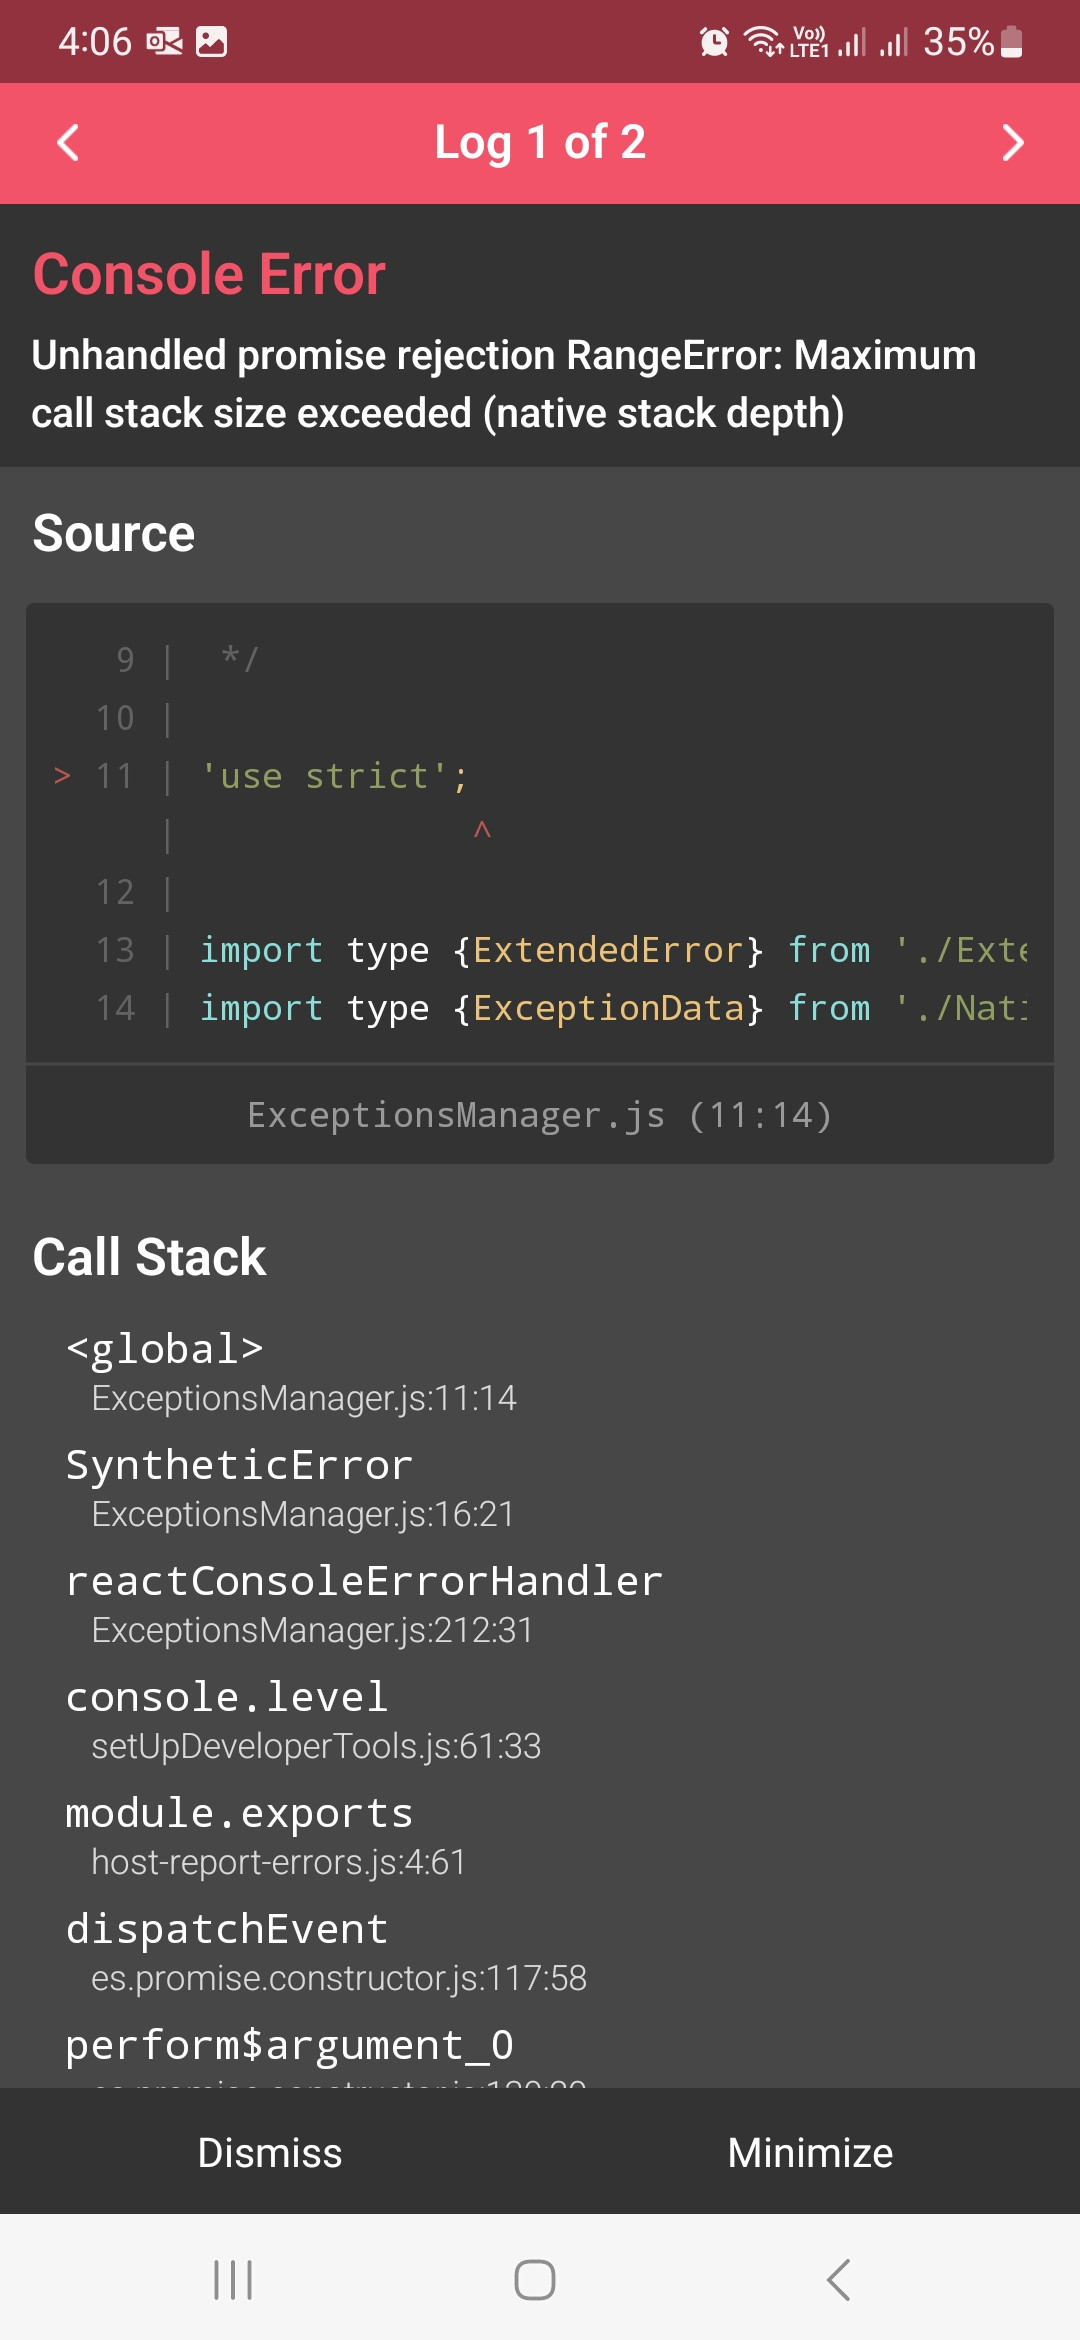
Task: Select the SyntheticError stack frame
Action: click(540, 1488)
